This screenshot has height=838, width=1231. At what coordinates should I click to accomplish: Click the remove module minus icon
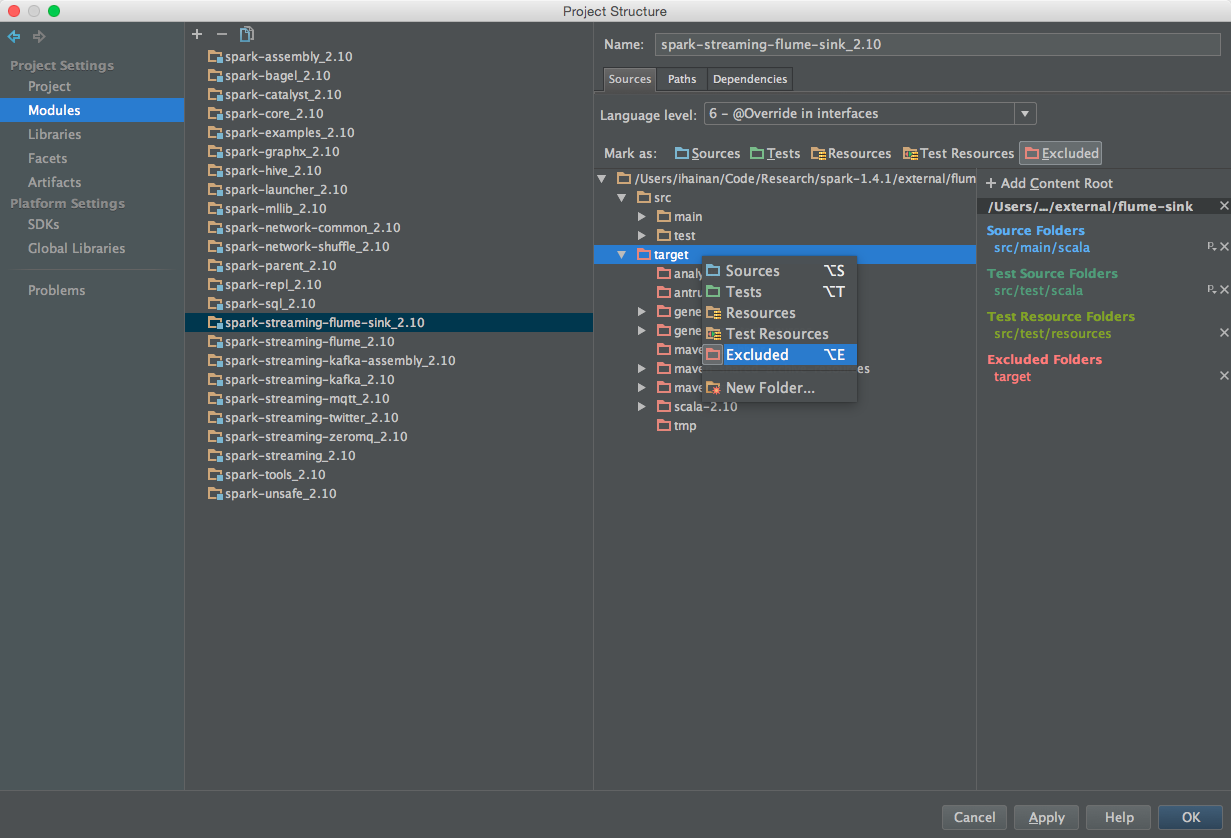222,34
